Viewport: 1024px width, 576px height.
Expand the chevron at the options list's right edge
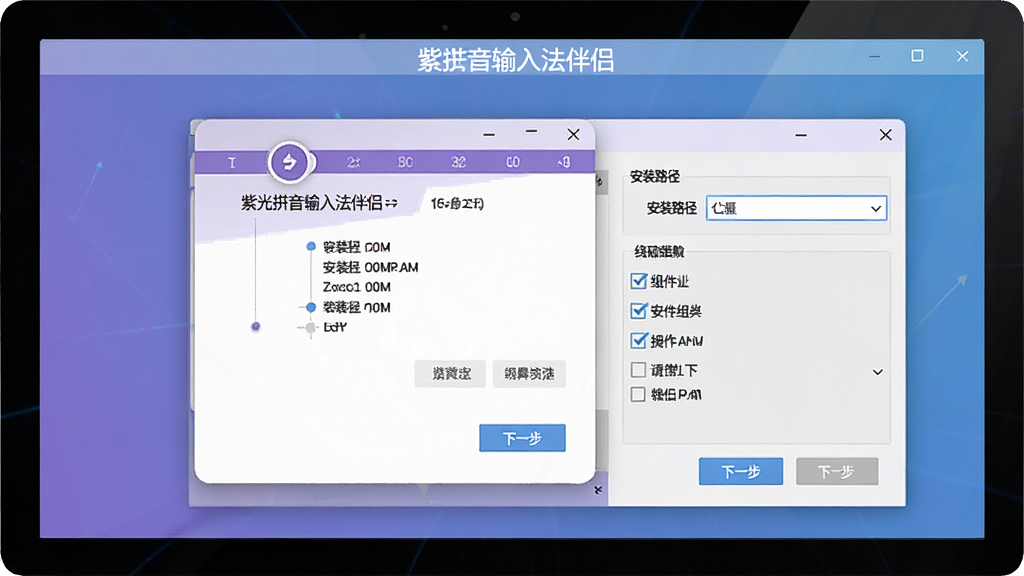click(878, 372)
